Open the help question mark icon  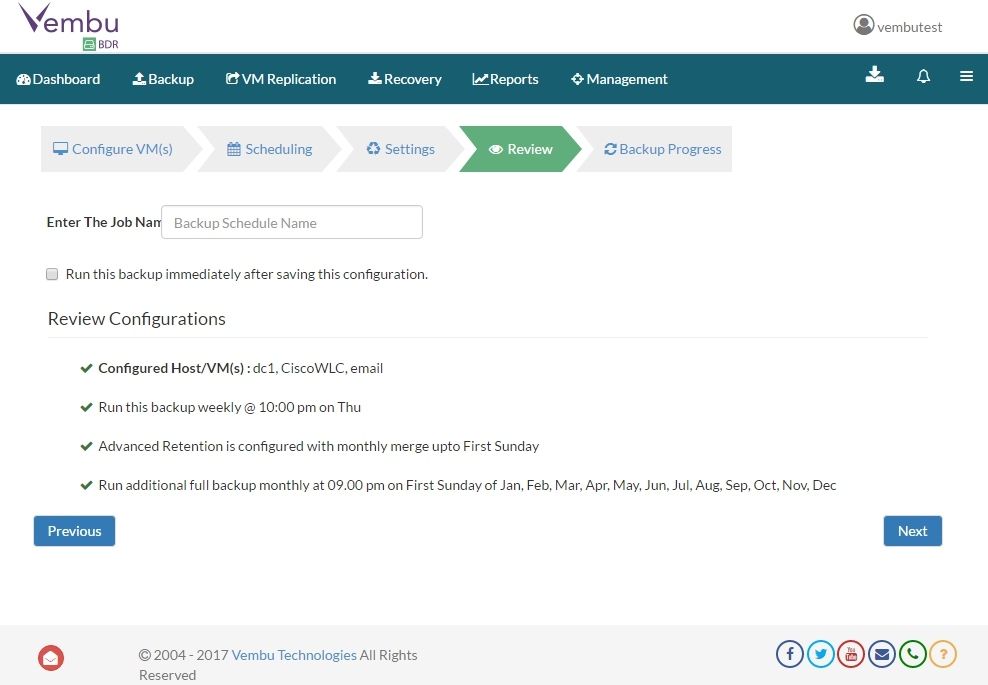click(943, 654)
